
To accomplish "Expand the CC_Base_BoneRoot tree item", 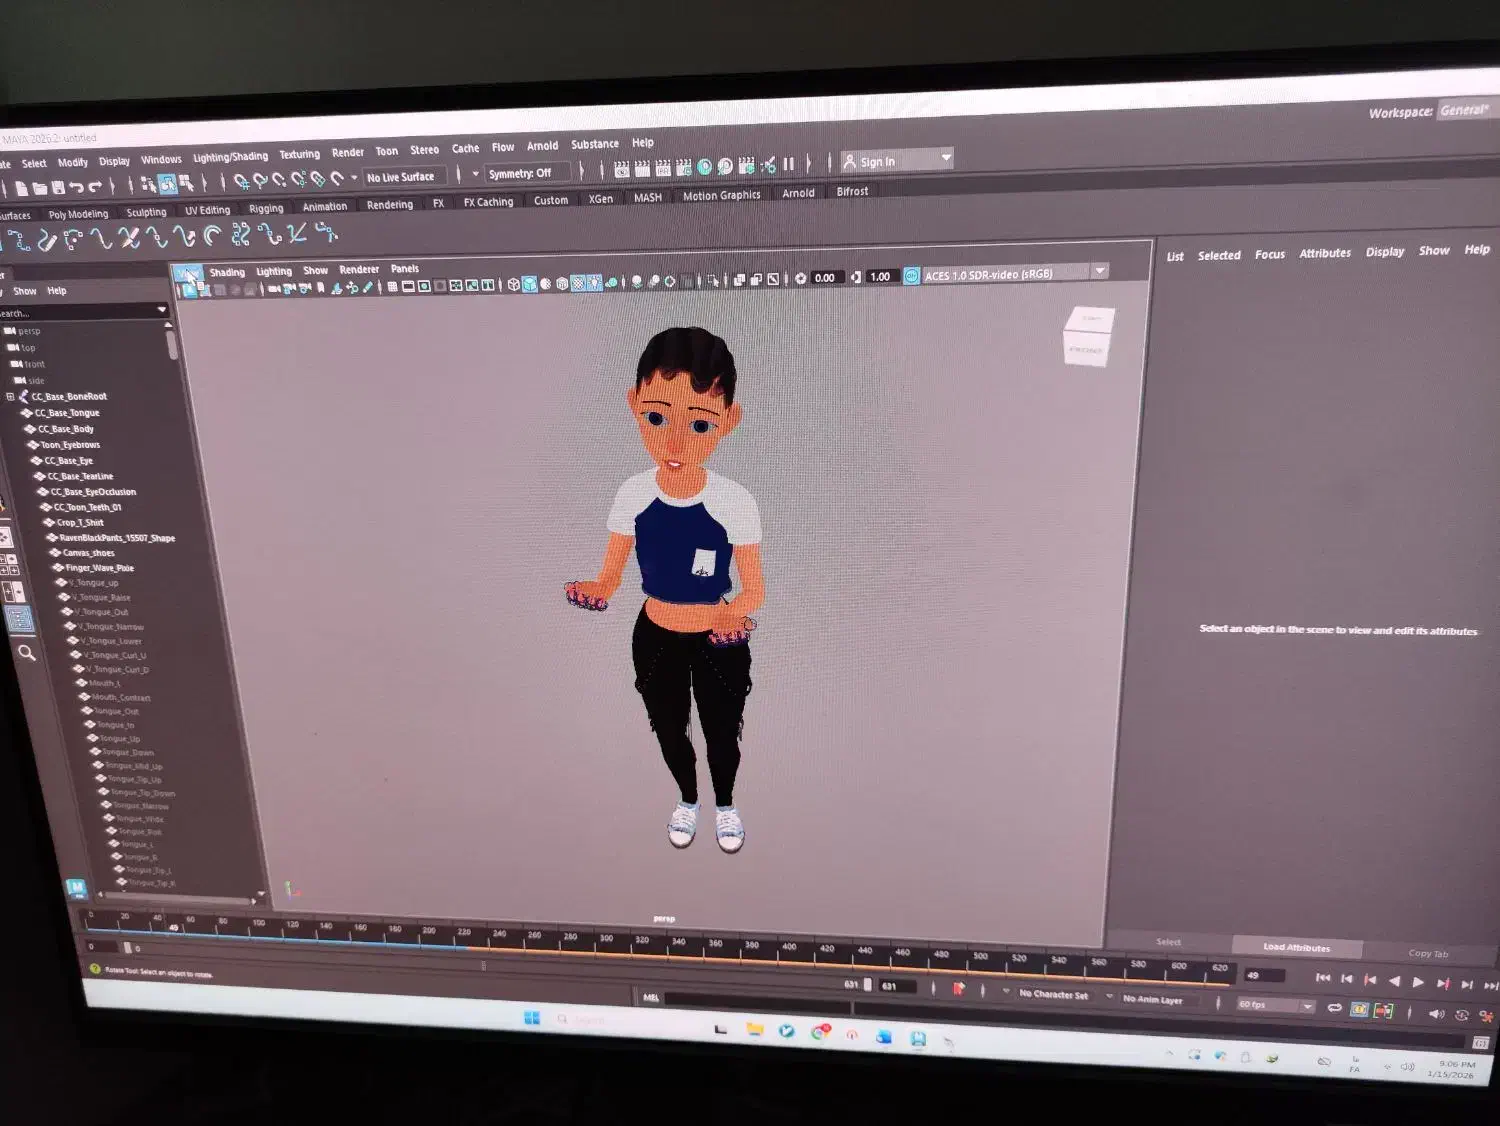I will [10, 396].
